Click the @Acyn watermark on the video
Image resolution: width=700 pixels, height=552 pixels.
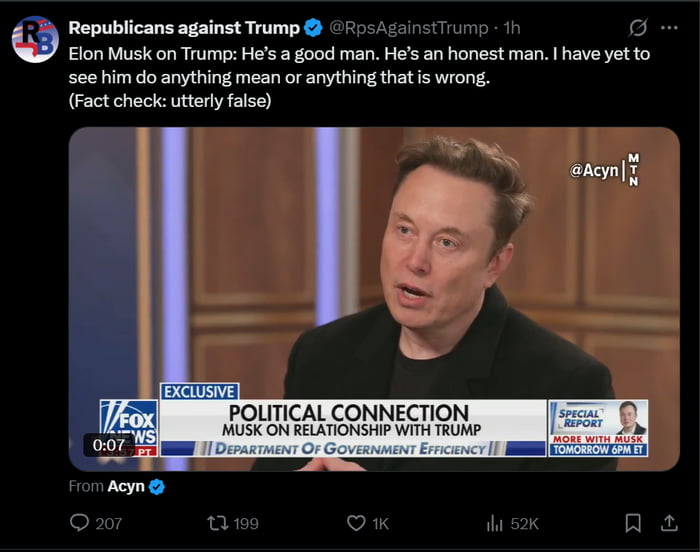[593, 171]
